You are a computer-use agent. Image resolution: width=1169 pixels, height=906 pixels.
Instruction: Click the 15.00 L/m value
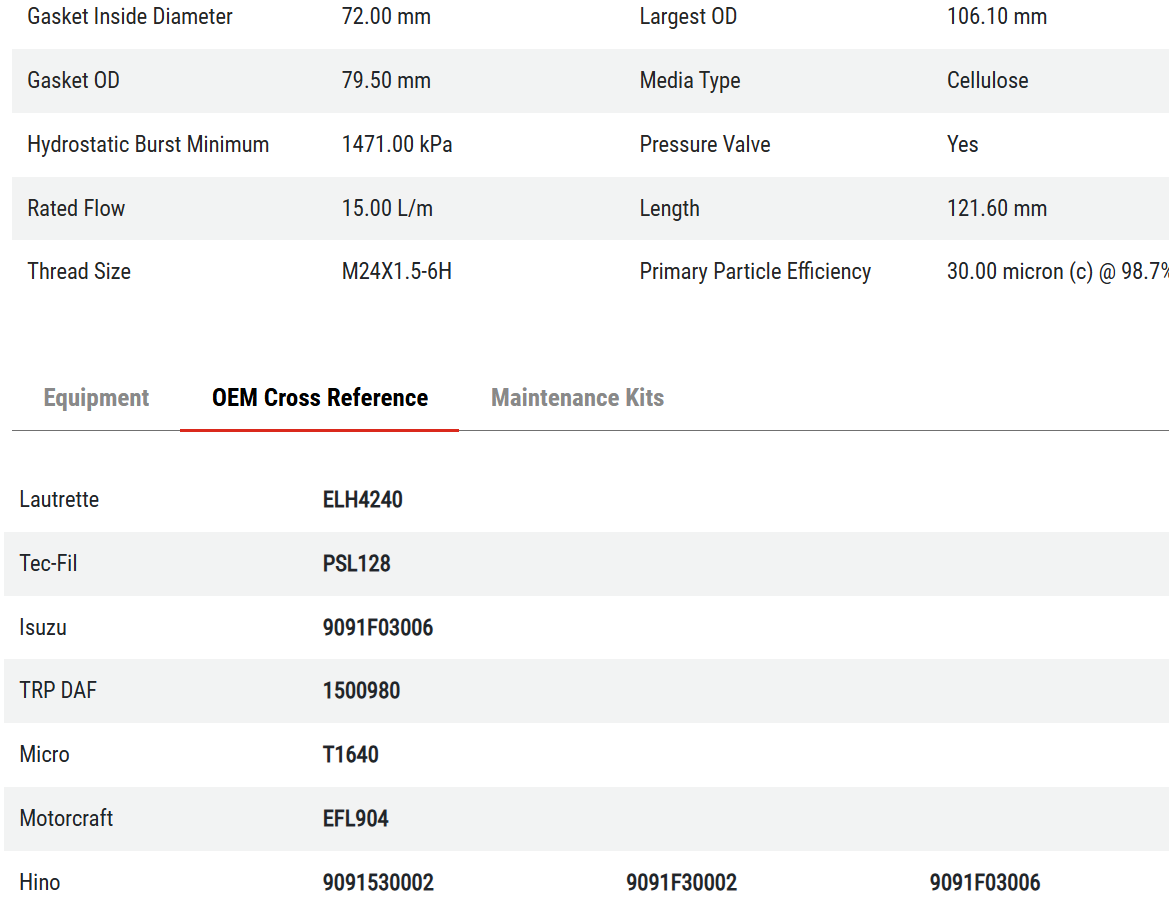pyautogui.click(x=387, y=209)
